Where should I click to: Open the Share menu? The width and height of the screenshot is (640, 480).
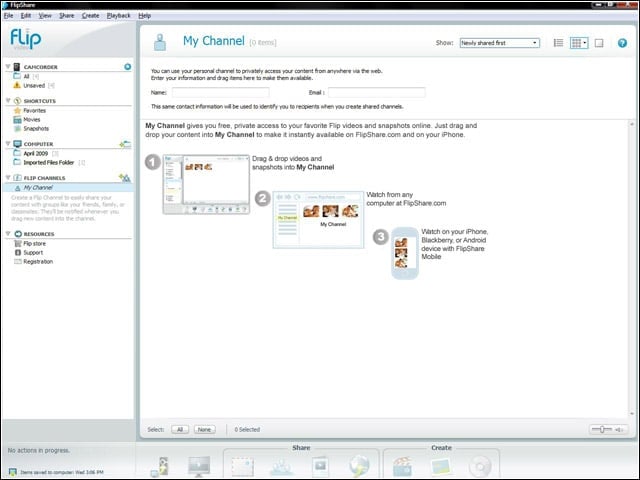(67, 16)
